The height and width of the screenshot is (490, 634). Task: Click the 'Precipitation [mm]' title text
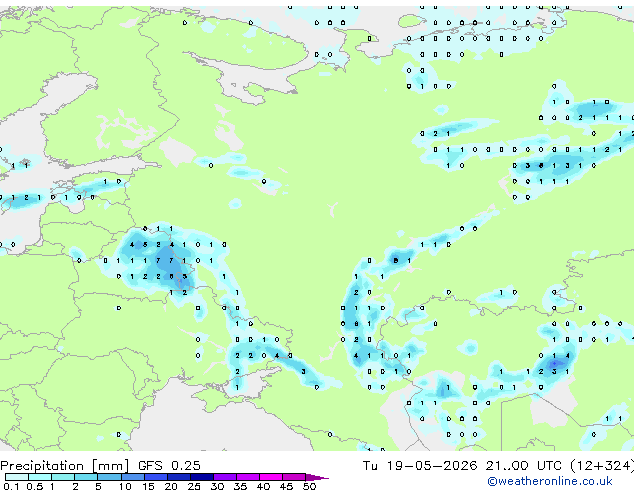(65, 466)
